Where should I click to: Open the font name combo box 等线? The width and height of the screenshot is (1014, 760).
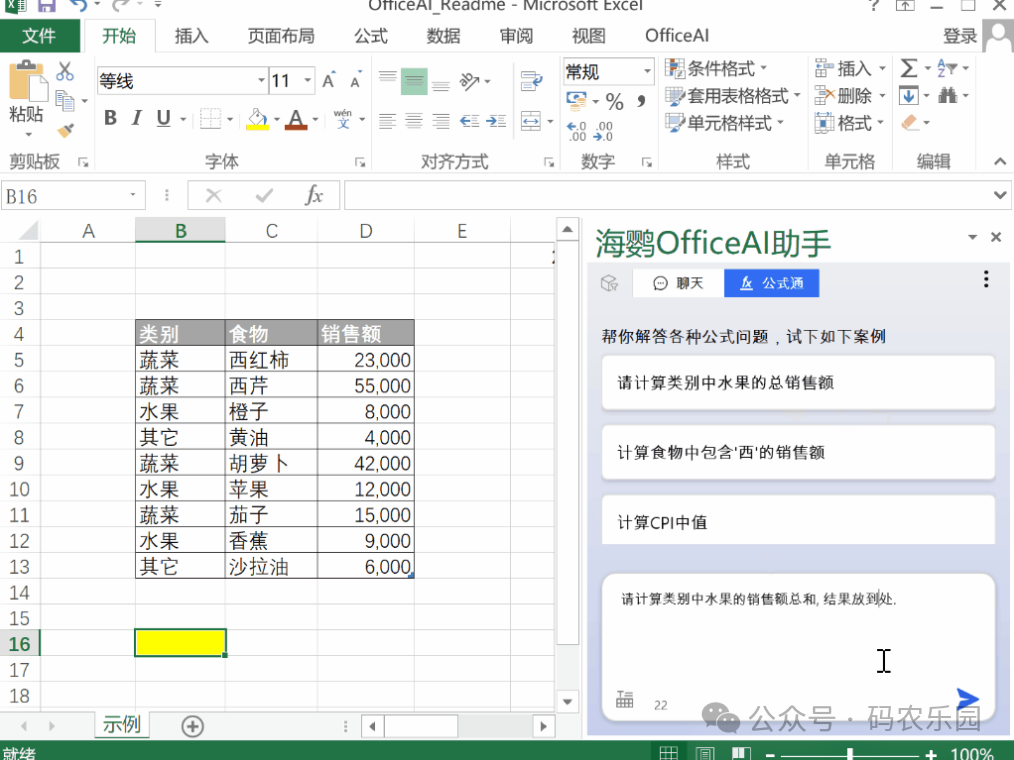point(182,80)
